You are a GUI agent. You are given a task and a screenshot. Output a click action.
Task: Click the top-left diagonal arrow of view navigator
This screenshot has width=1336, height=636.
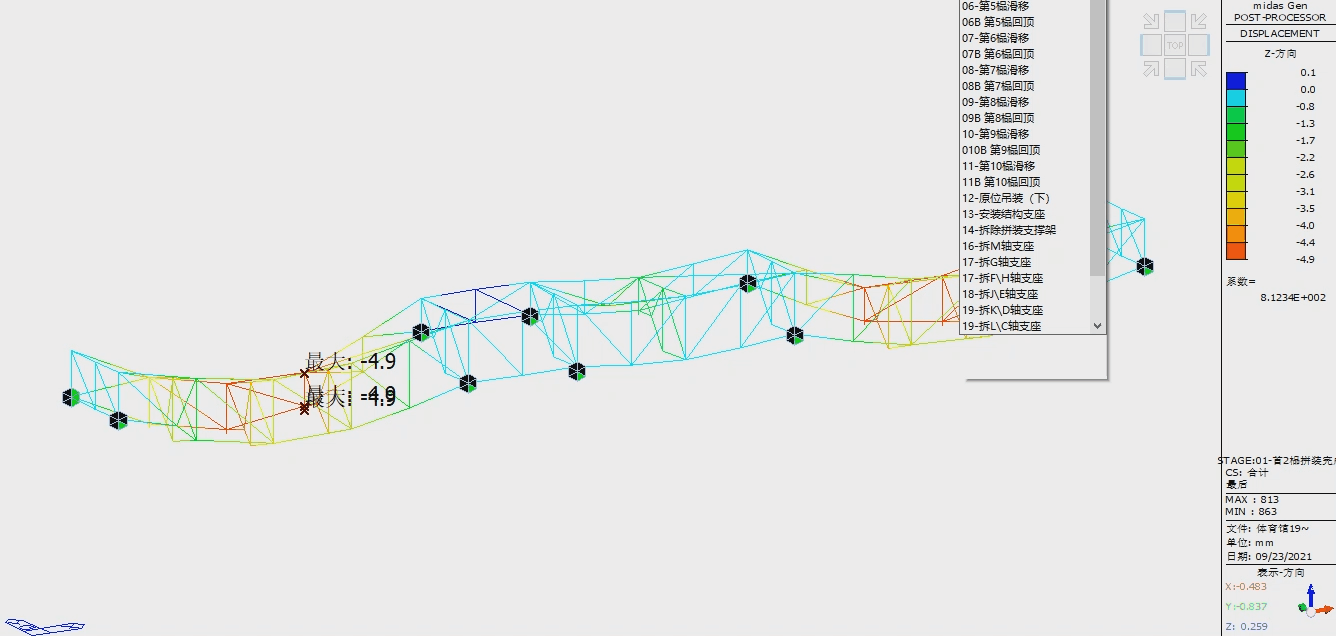[x=1152, y=22]
